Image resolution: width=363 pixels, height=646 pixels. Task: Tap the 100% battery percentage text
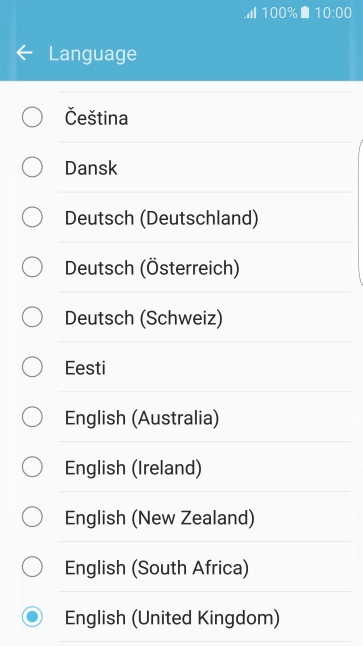pyautogui.click(x=279, y=13)
